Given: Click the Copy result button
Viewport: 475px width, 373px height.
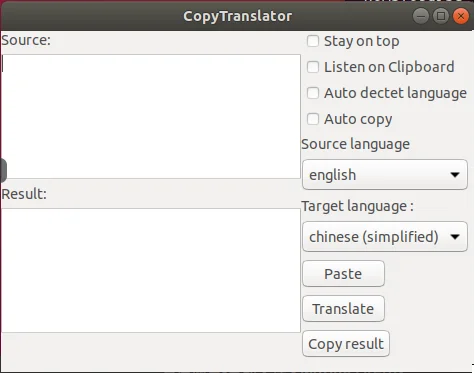Looking at the screenshot, I should click(346, 344).
